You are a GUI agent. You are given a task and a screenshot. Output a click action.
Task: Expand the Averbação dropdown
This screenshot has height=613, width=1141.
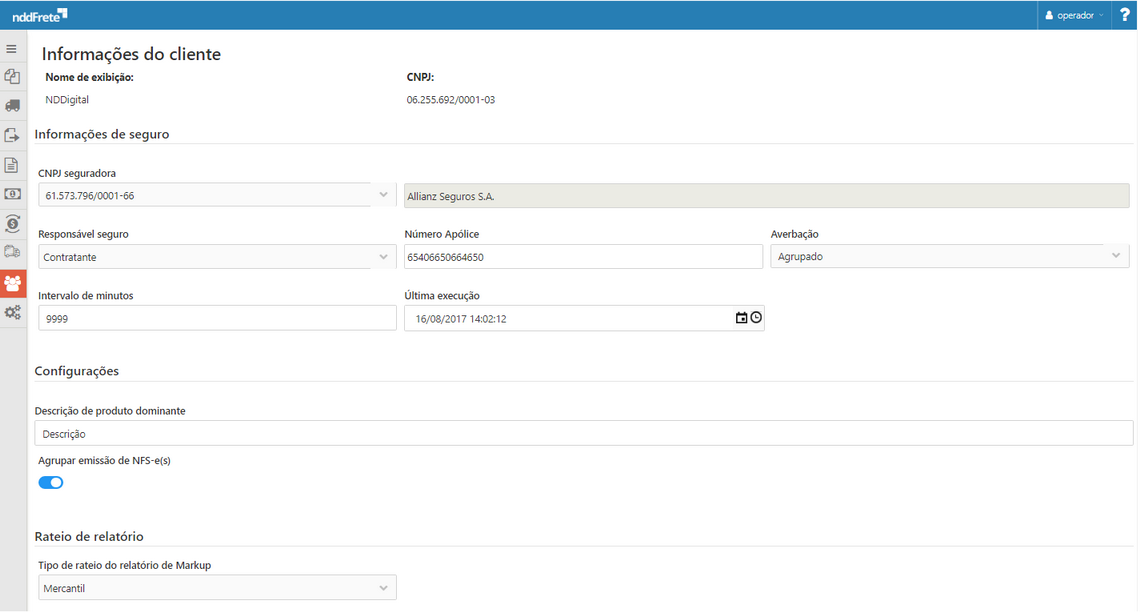1116,256
